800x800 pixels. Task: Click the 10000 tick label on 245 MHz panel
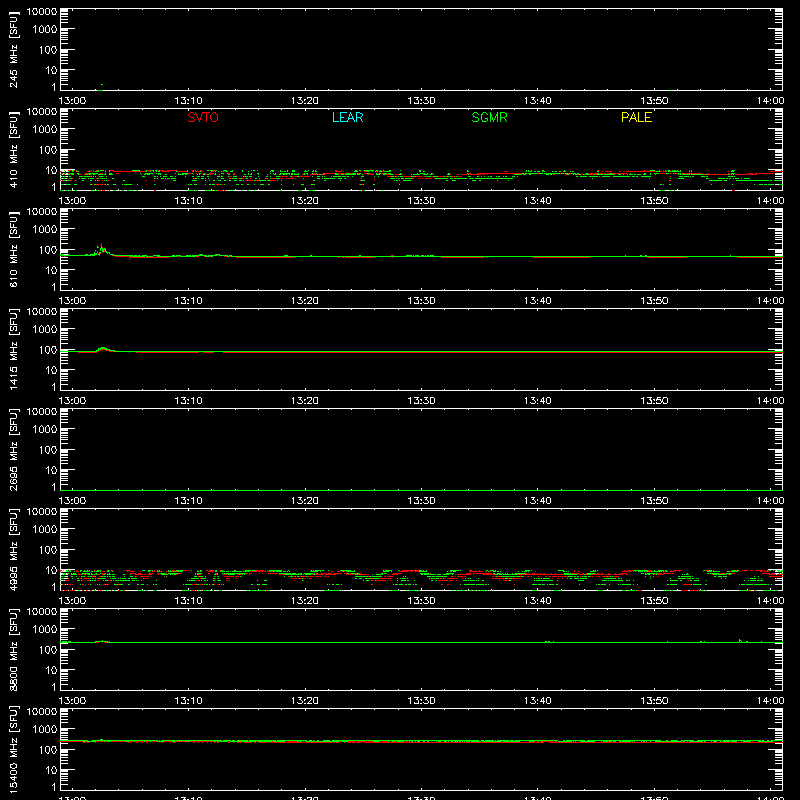point(42,12)
